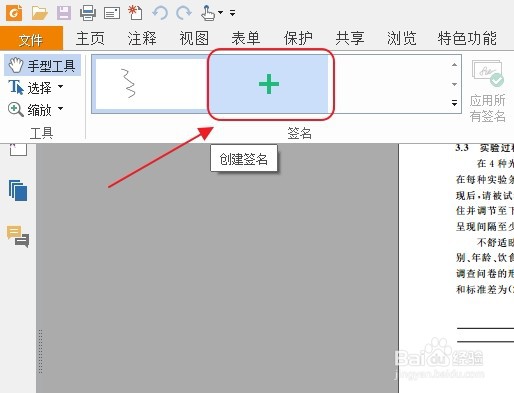Redo the last action
Viewport: 514px width, 393px height.
184,13
